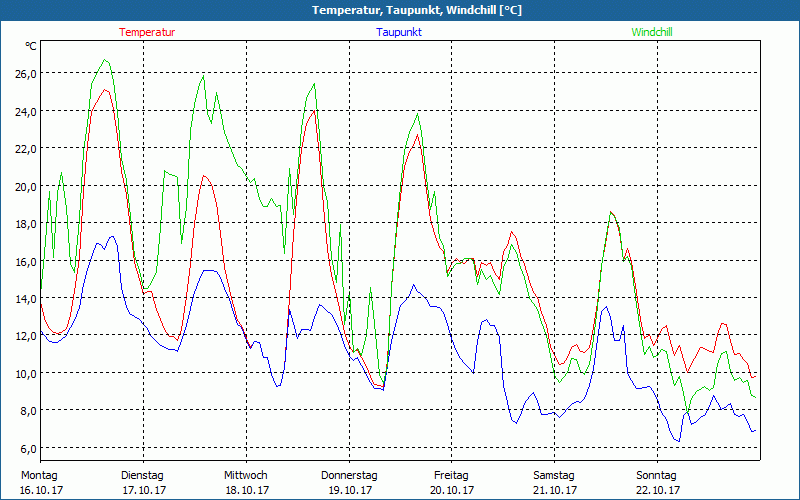
Task: Click the green Windchill legend label
Action: click(x=652, y=32)
